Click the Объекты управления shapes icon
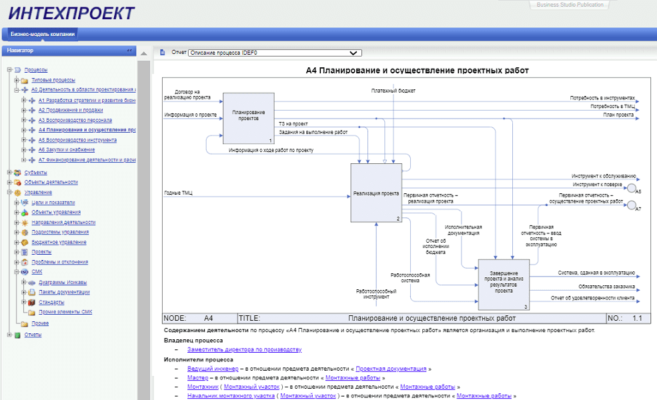This screenshot has height=400, width=657. [25, 212]
